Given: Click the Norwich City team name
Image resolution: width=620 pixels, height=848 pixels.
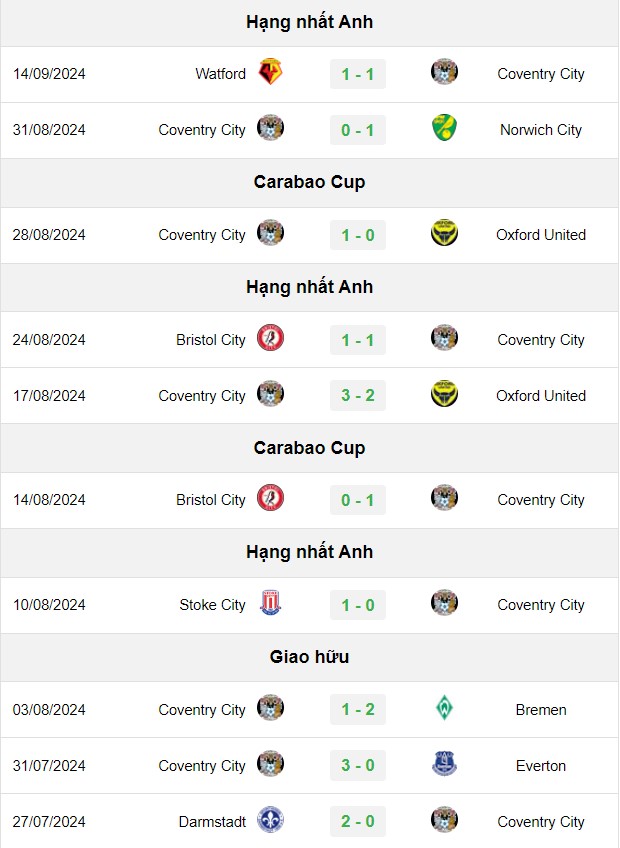Looking at the screenshot, I should (540, 130).
